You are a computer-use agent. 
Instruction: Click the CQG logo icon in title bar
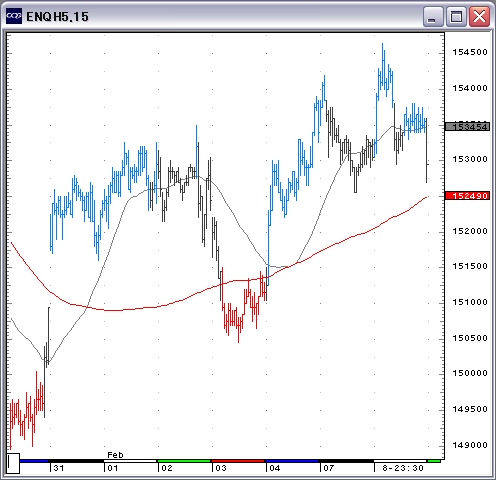pos(14,16)
